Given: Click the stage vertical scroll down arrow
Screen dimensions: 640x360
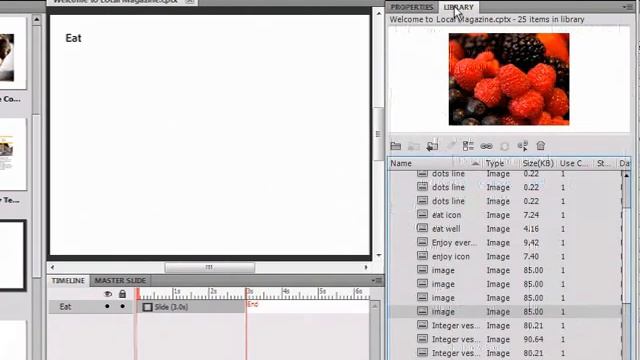Looking at the screenshot, I should coord(378,256).
